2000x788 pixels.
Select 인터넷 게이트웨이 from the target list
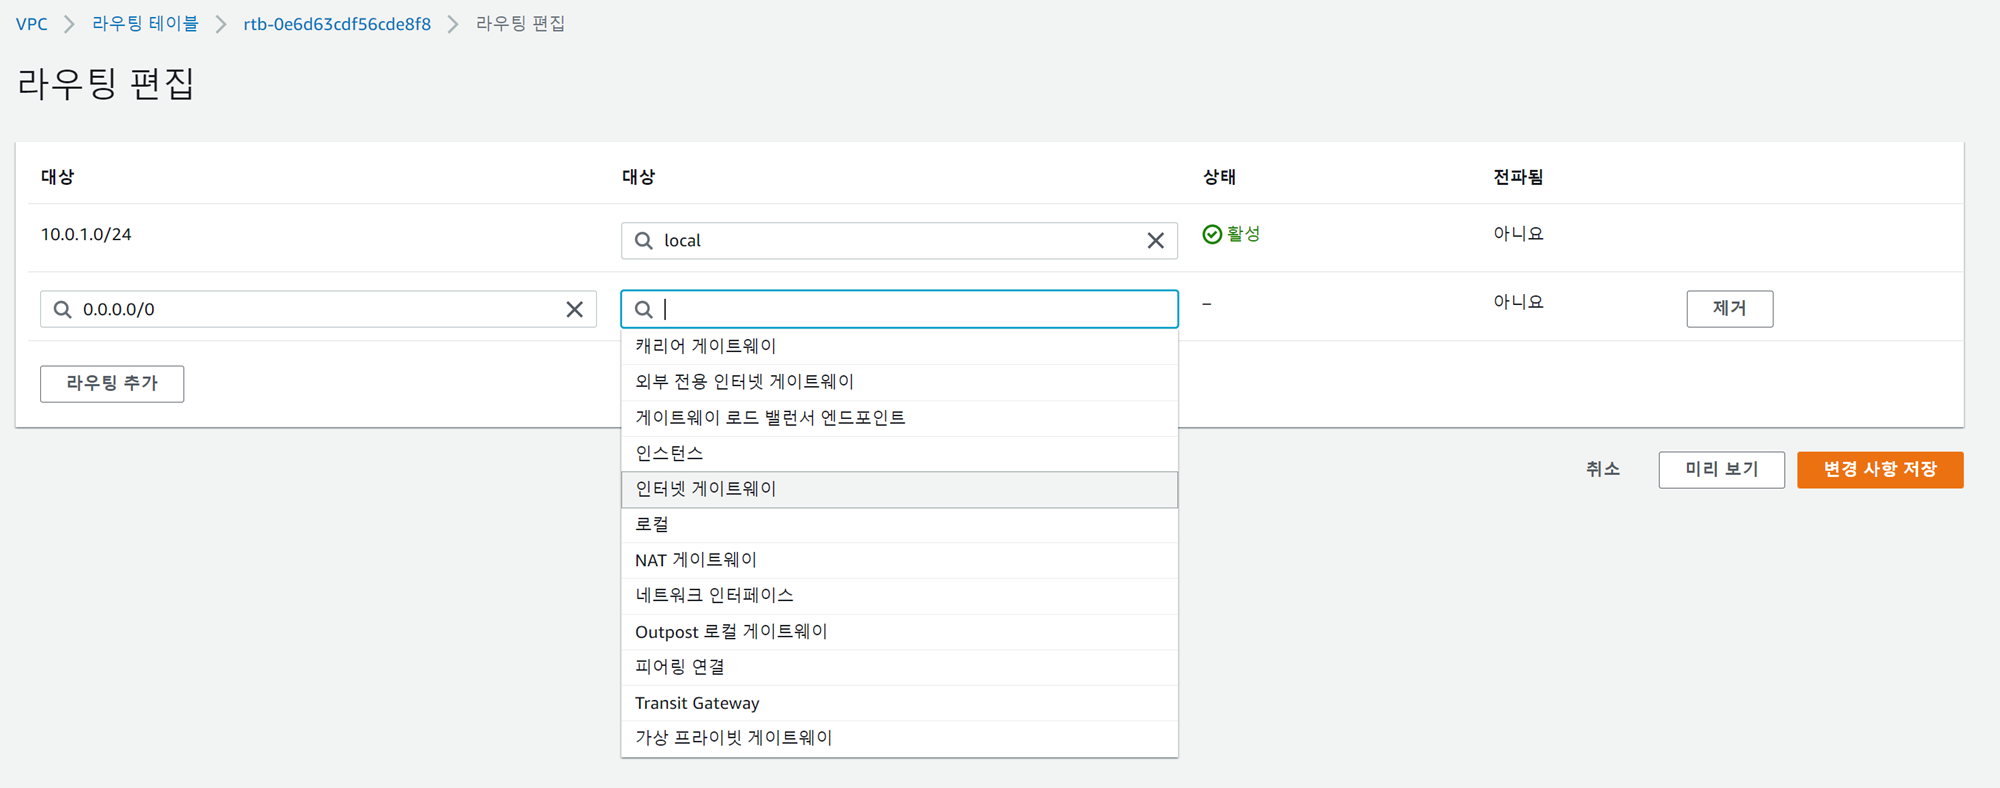point(706,489)
